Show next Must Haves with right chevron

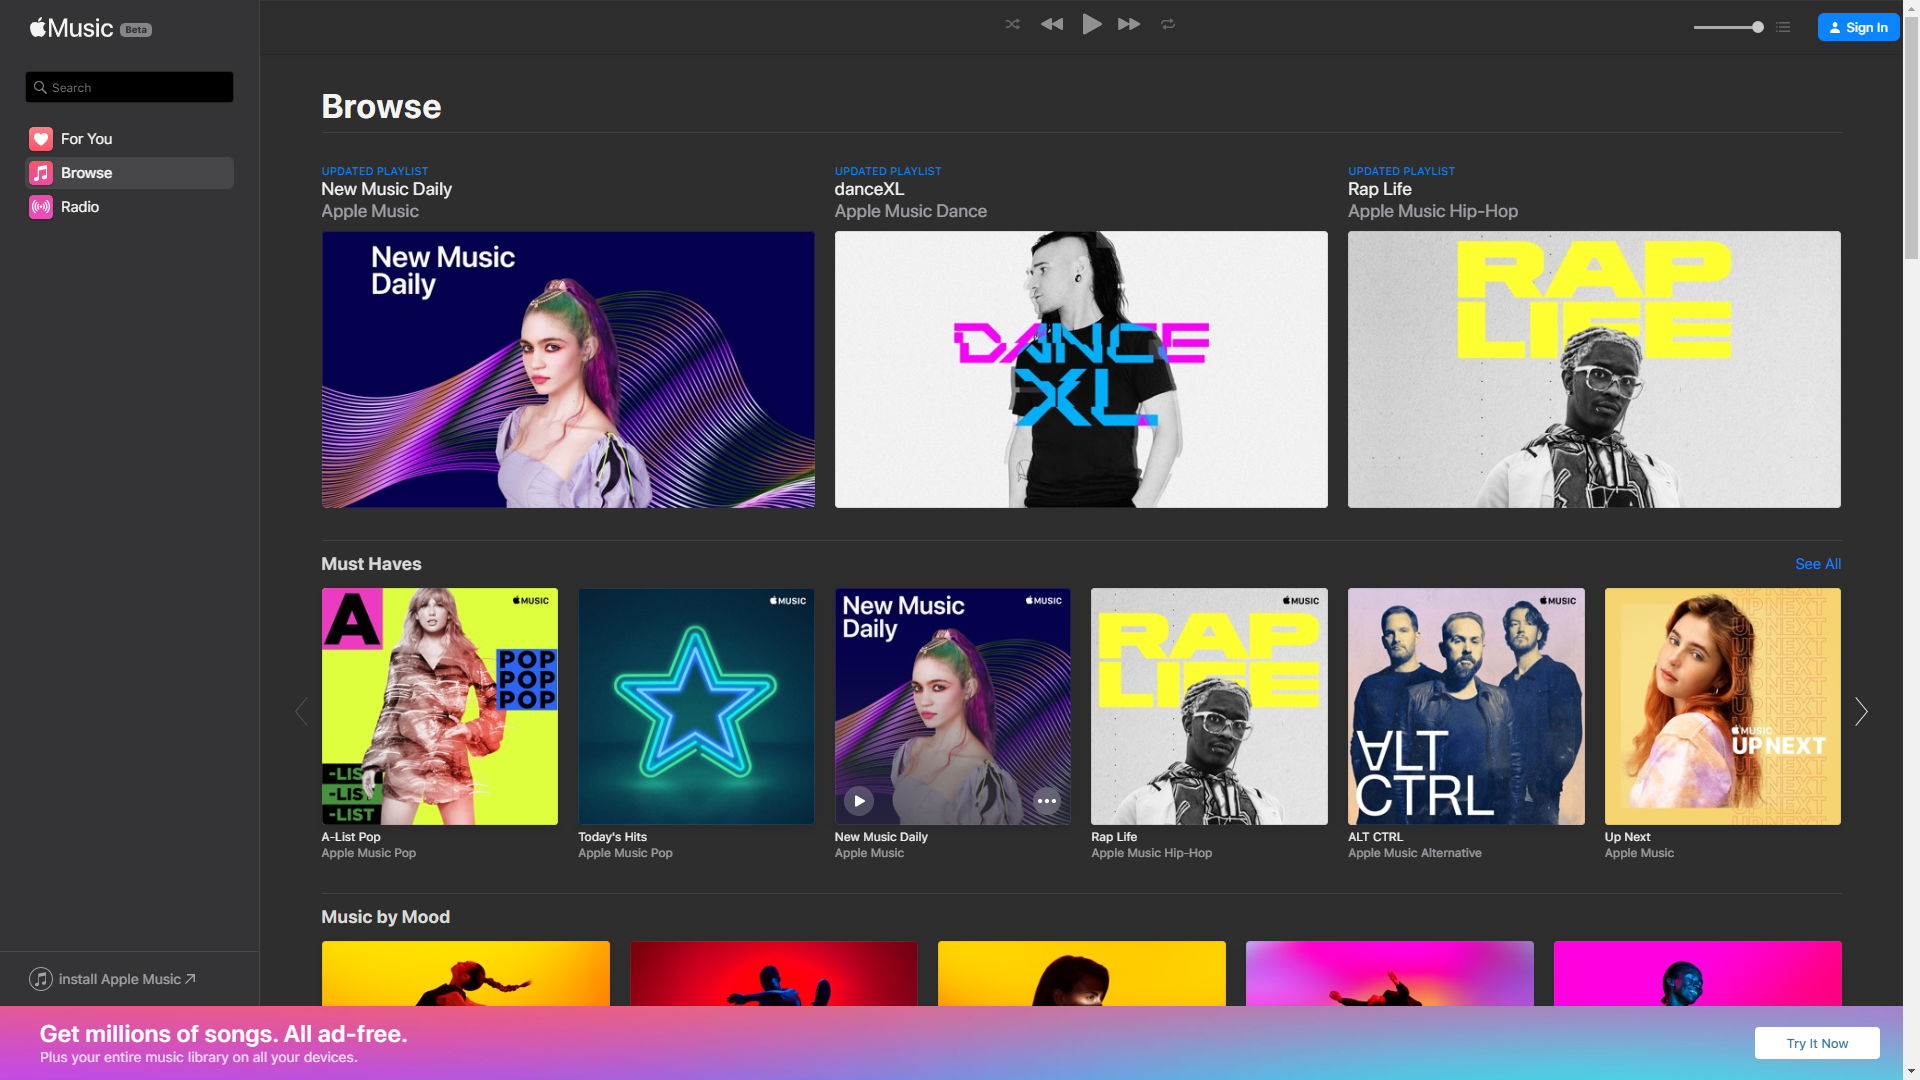(x=1861, y=712)
